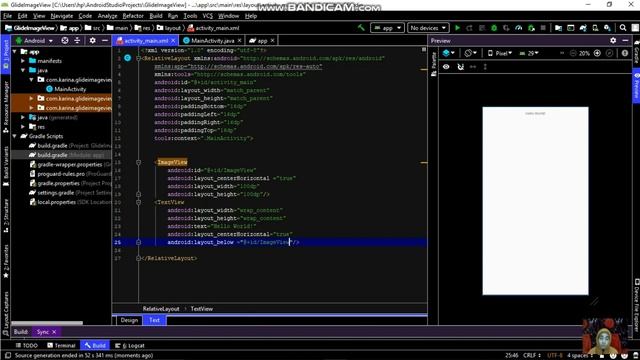Click Collapse All icon in Project panel

(77, 40)
